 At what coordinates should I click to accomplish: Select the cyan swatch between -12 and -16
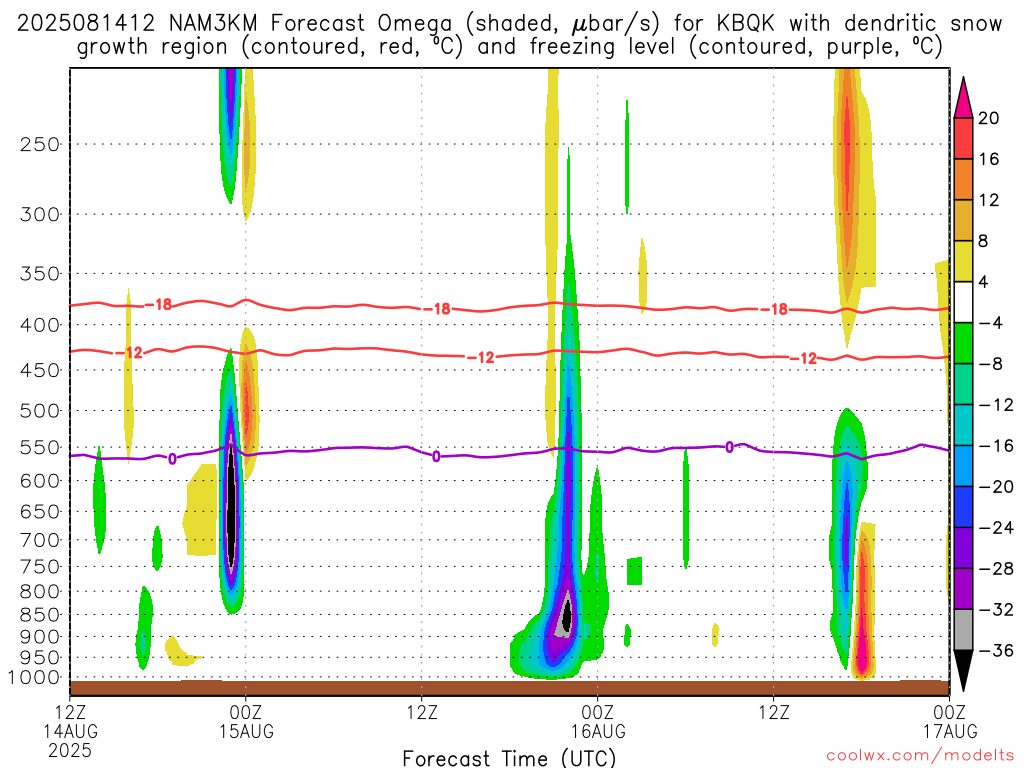coord(963,425)
